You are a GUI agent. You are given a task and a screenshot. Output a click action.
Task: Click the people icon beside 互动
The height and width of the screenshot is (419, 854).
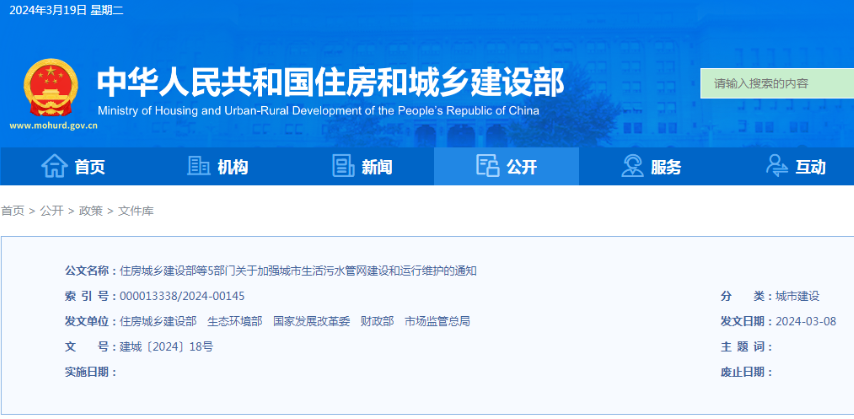[x=777, y=166]
